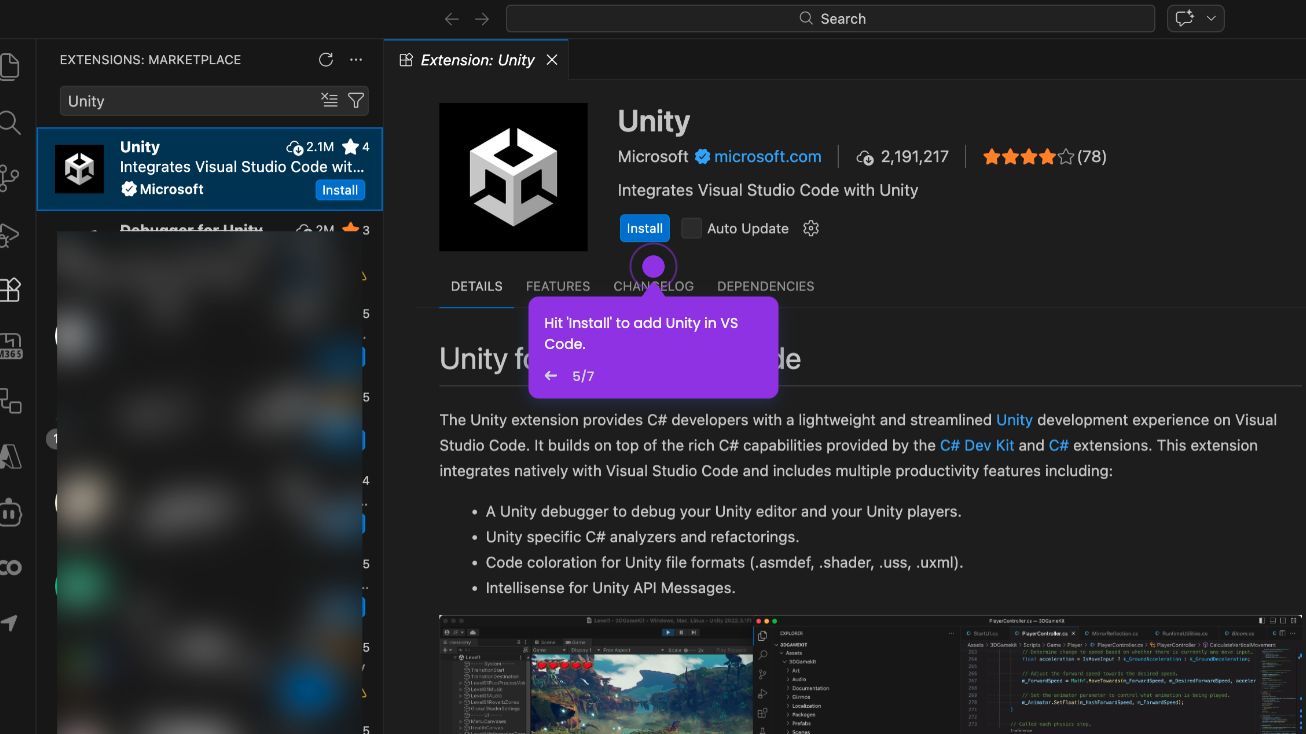Click the connected-squares icon in activity bar
The height and width of the screenshot is (734, 1306).
pyautogui.click(x=9, y=401)
